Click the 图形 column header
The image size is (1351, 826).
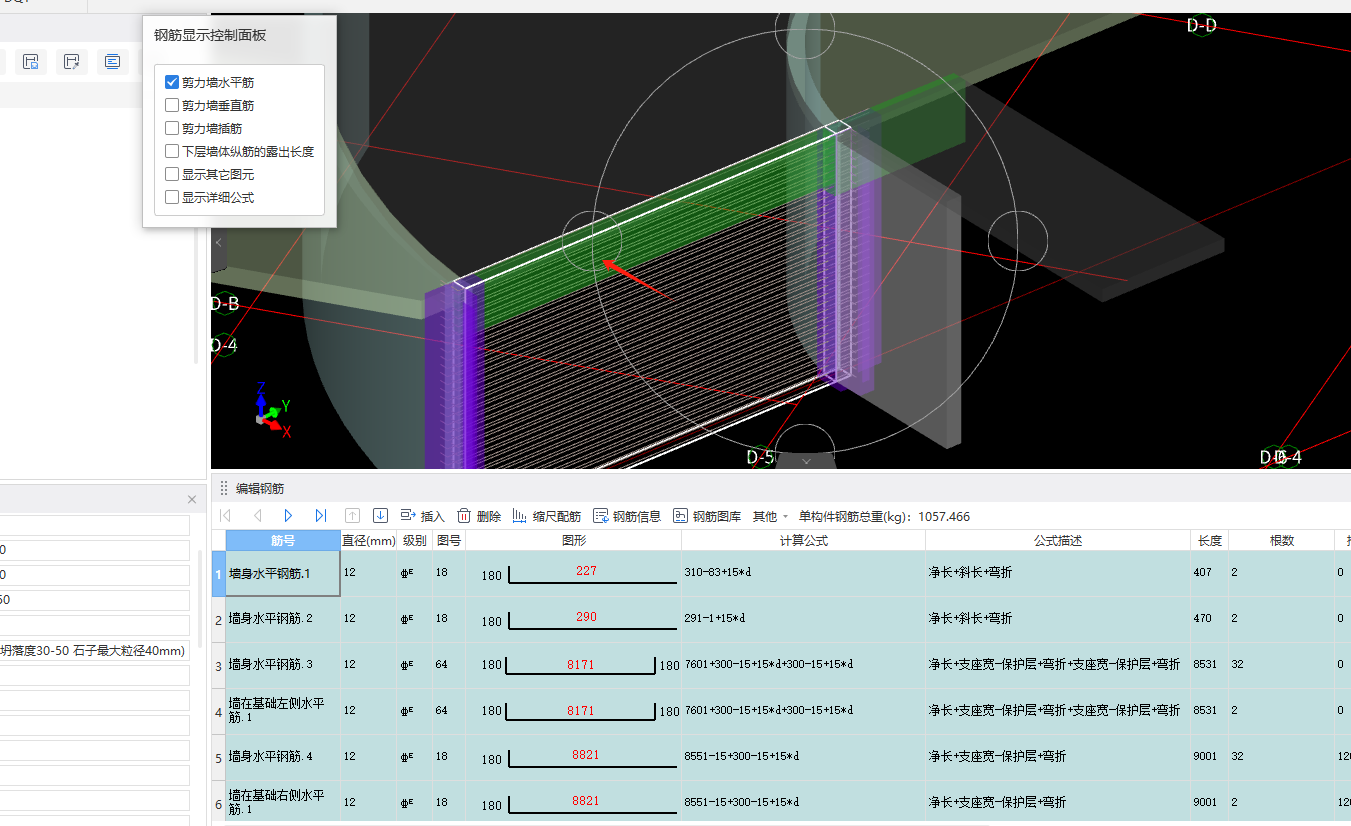pyautogui.click(x=574, y=540)
